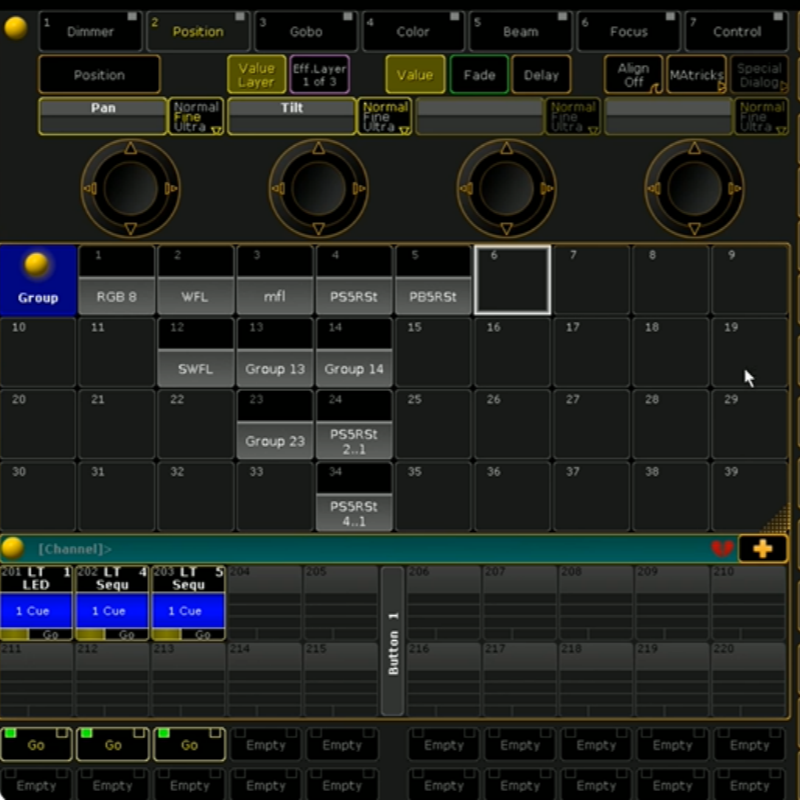Screen dimensions: 800x800
Task: Select empty group pool slot 6
Action: tap(512, 280)
